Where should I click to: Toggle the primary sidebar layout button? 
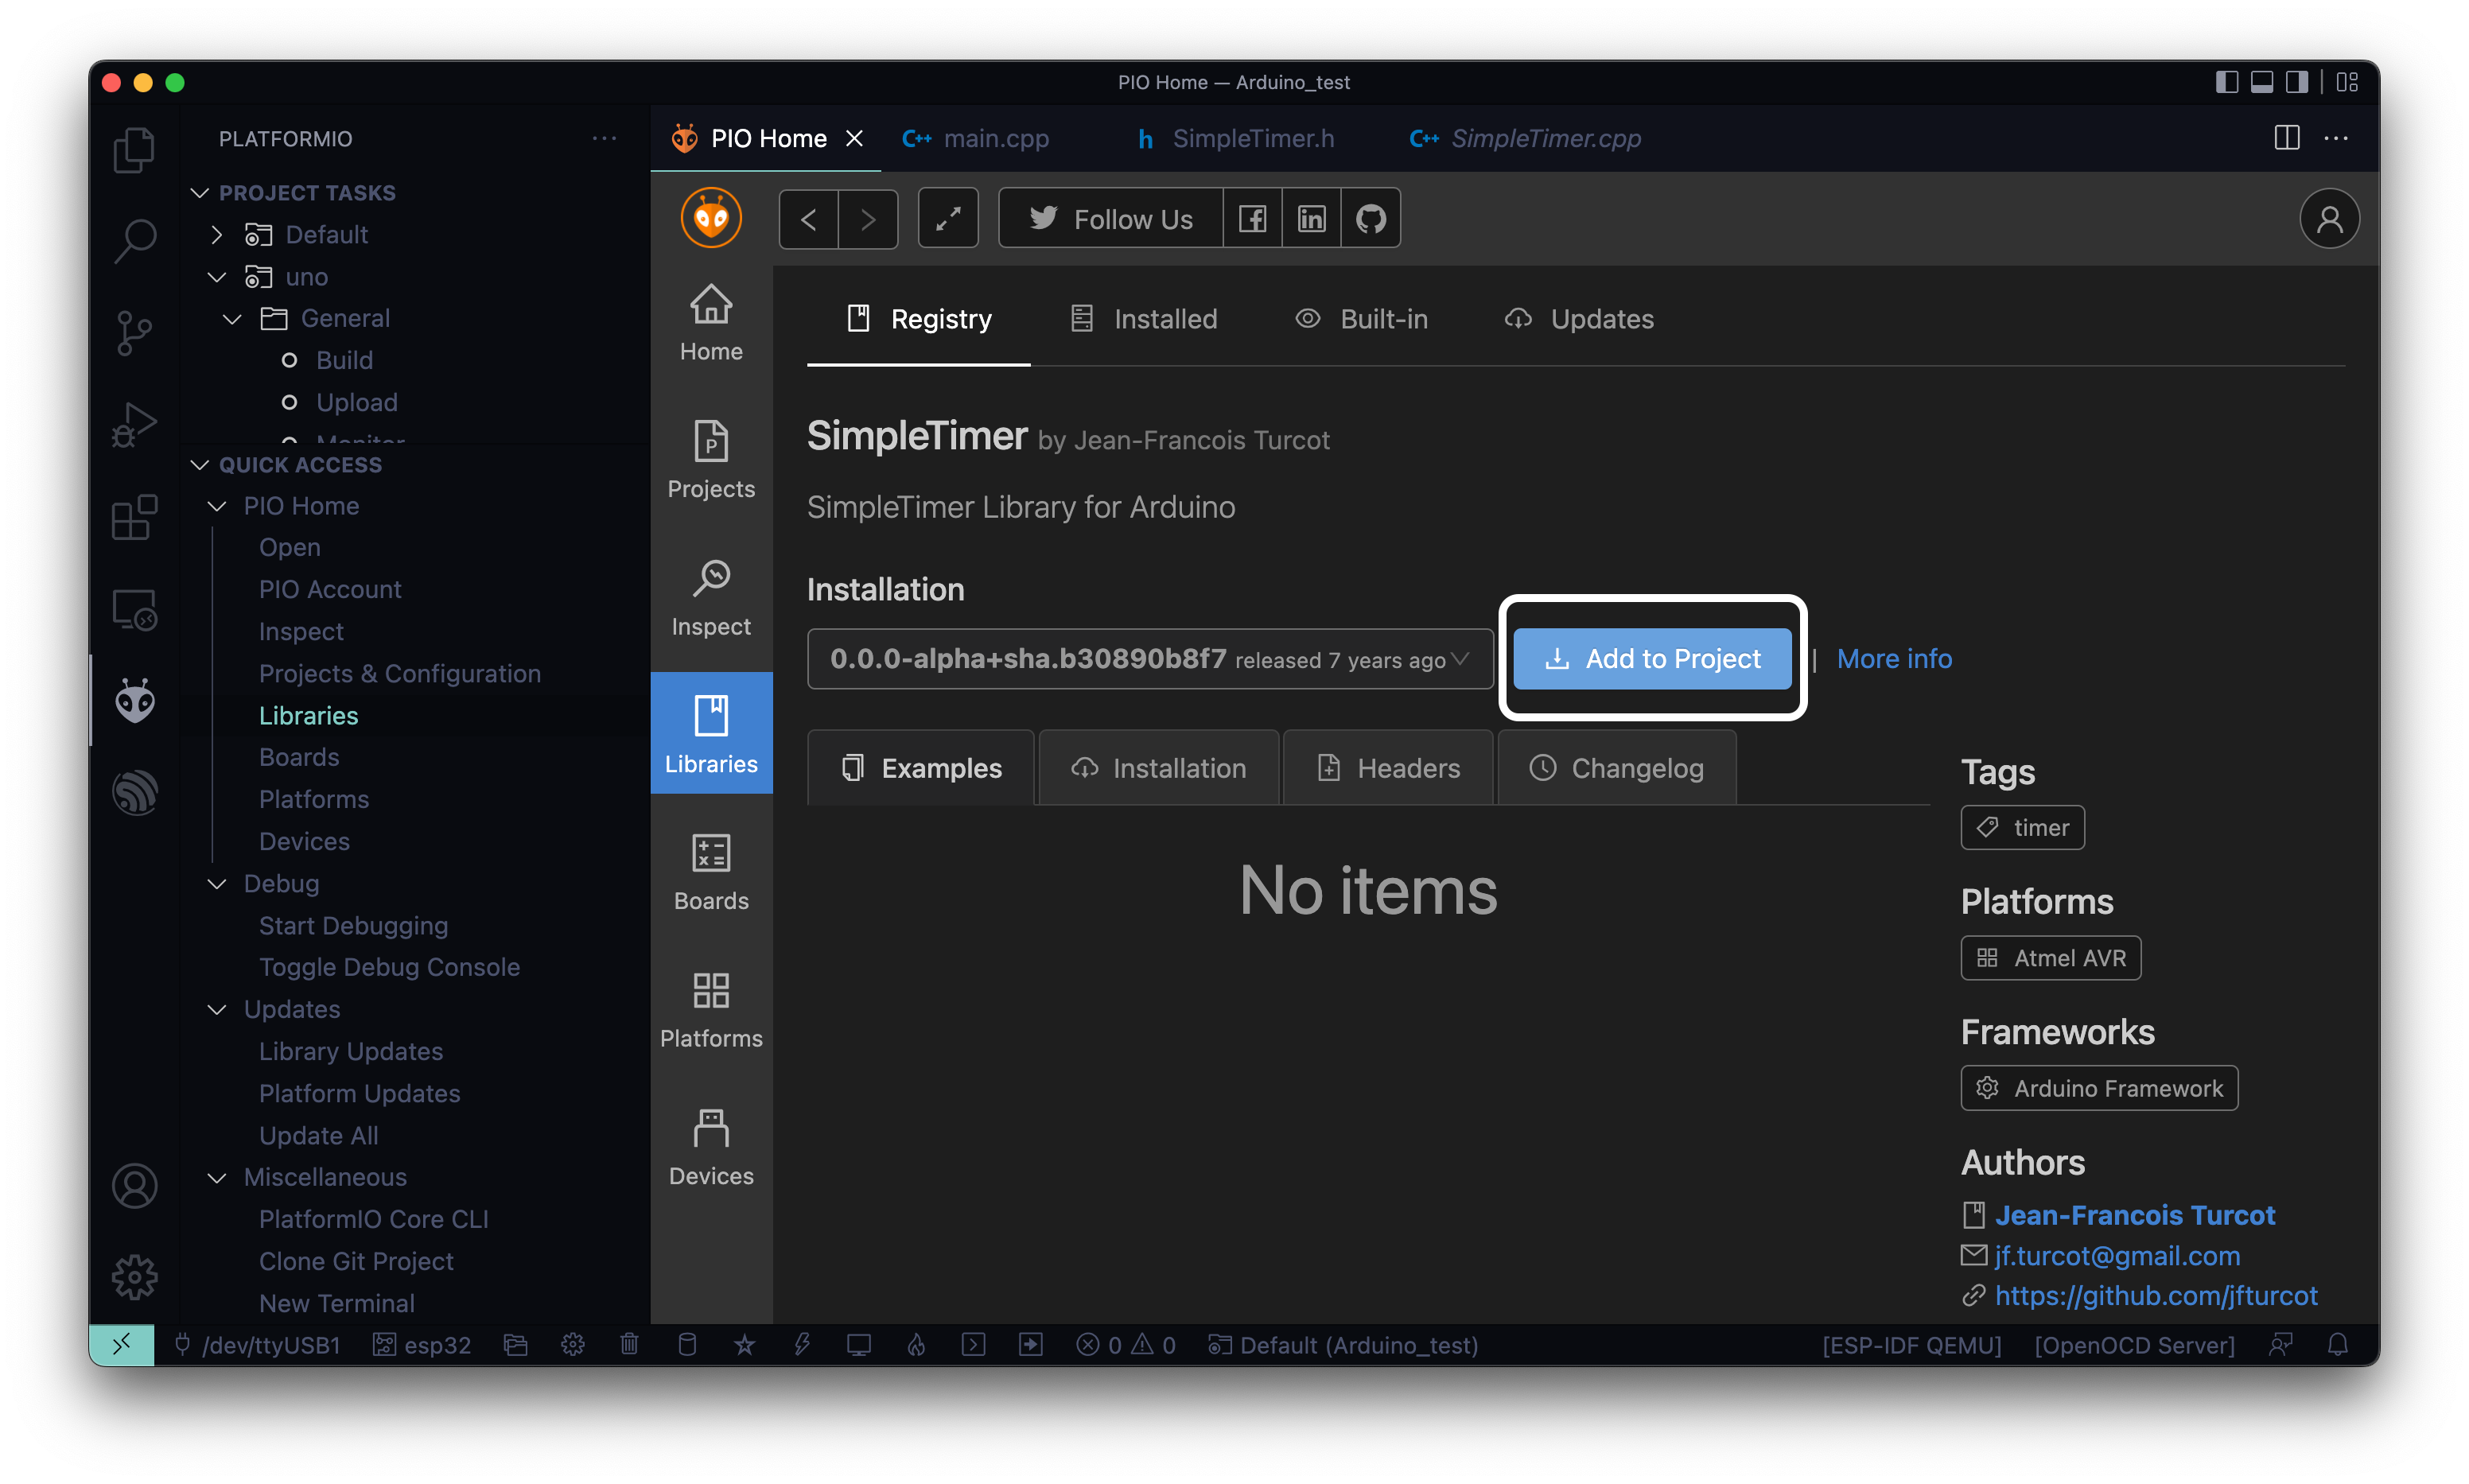coord(2226,82)
